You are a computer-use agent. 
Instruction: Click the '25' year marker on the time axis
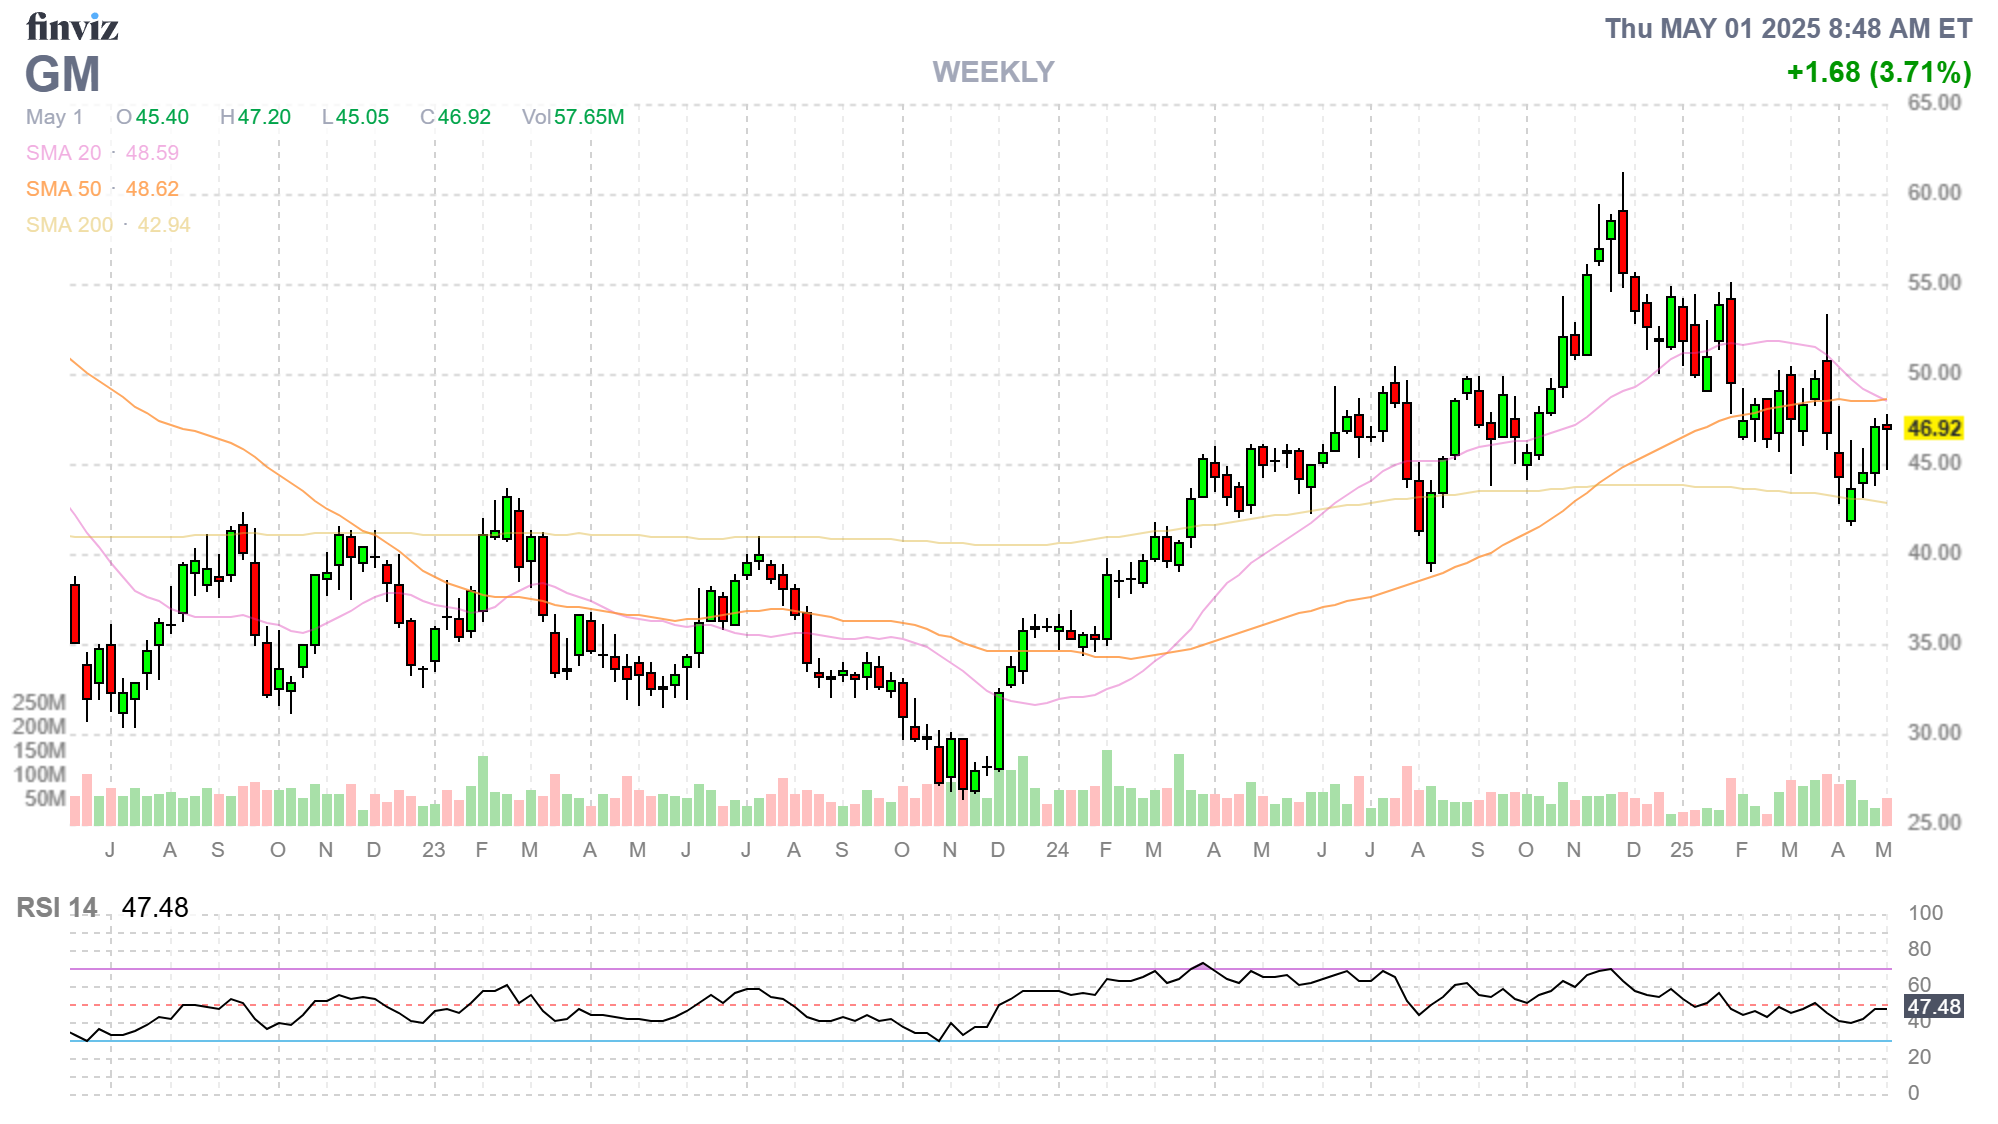pyautogui.click(x=1681, y=850)
